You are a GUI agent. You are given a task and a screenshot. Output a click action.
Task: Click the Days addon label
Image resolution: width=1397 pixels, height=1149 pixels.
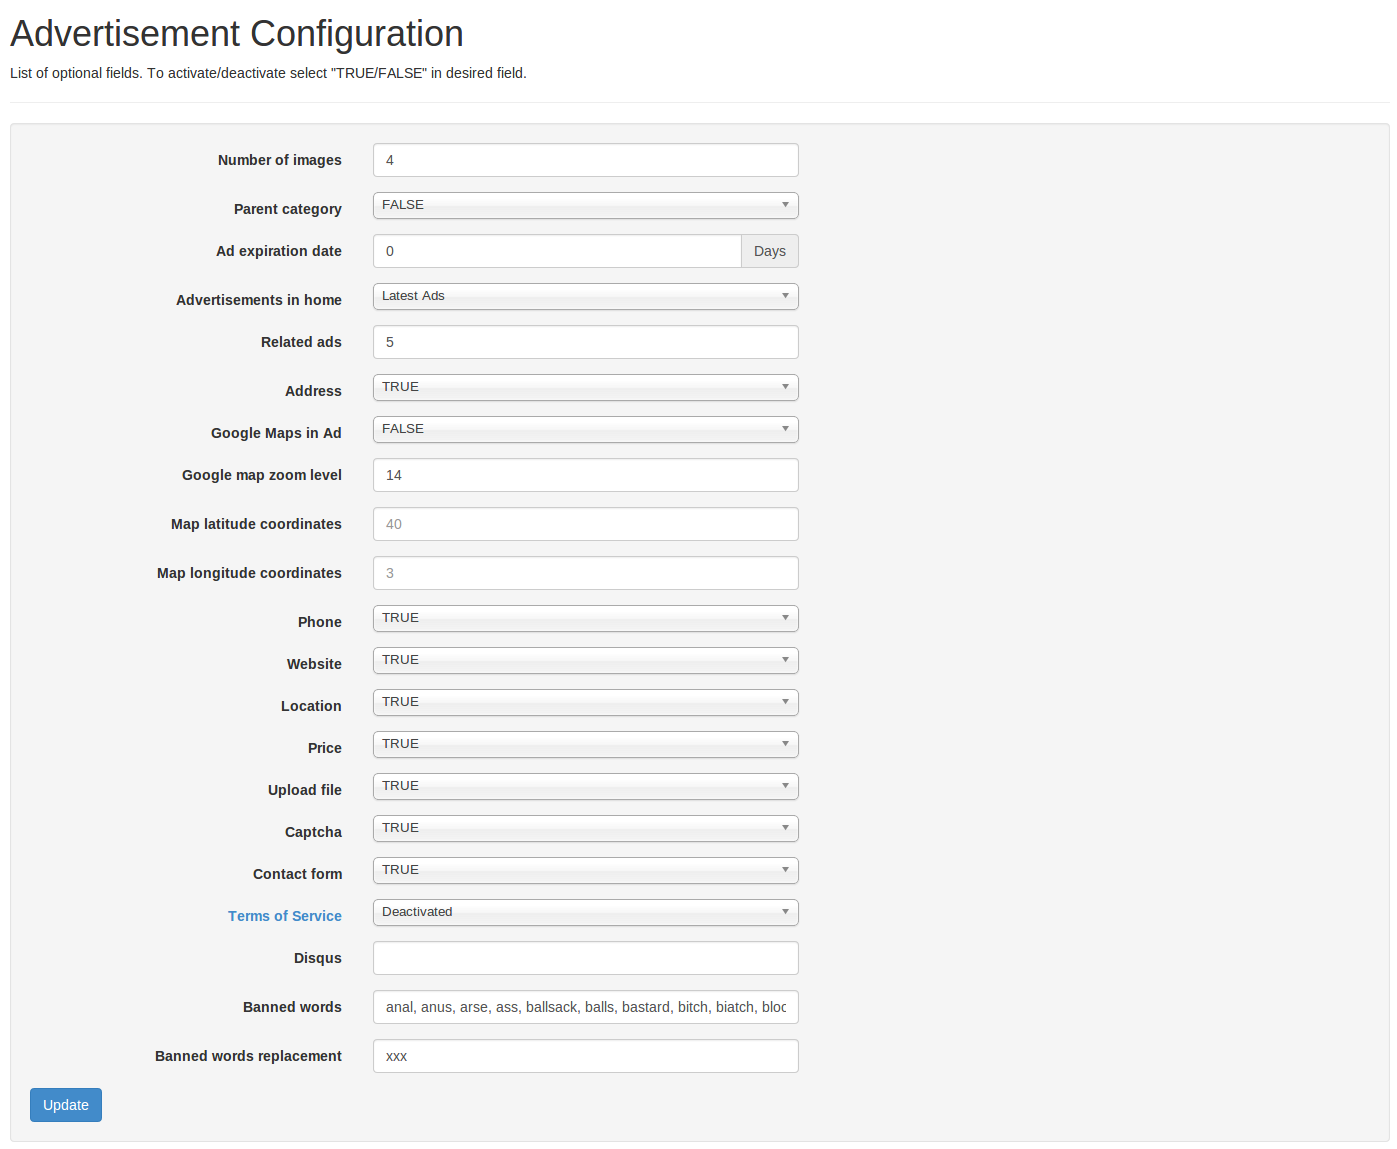tap(770, 251)
